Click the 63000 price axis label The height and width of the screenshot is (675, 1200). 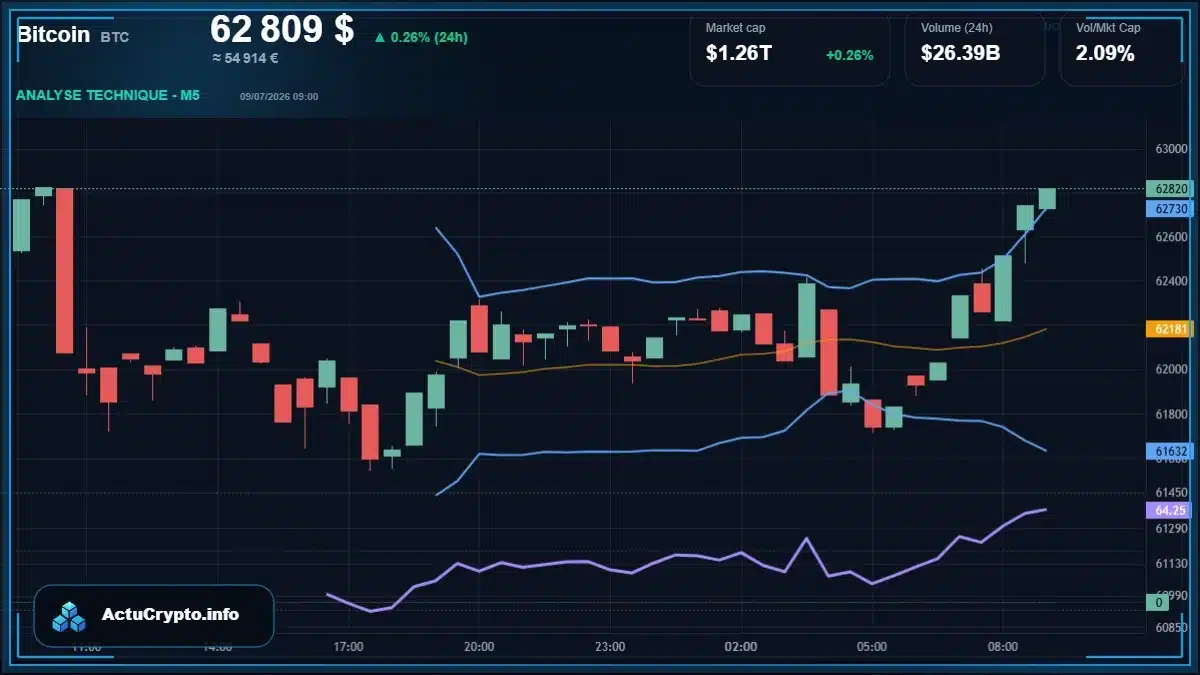point(1171,149)
